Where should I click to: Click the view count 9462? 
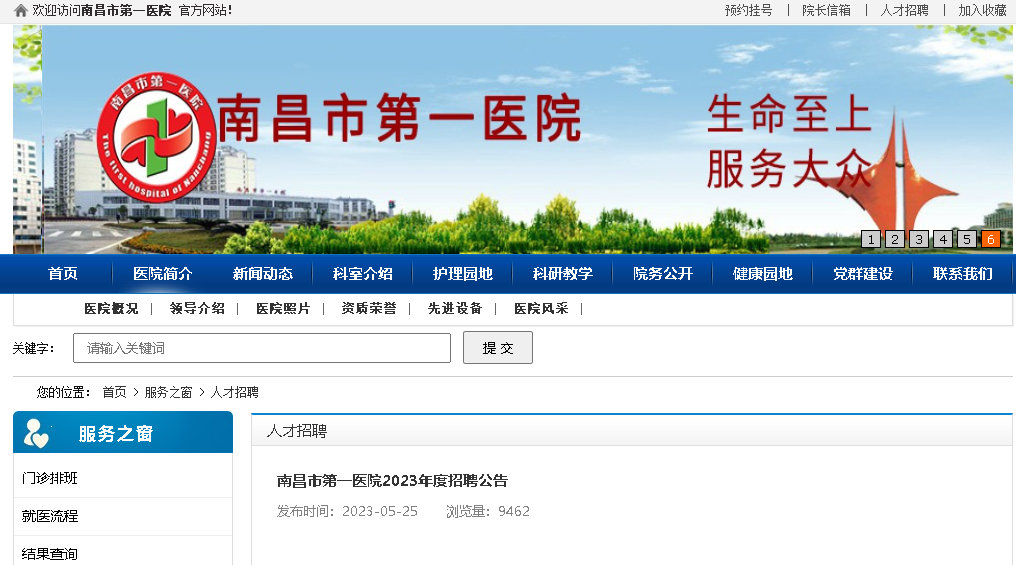[x=514, y=511]
